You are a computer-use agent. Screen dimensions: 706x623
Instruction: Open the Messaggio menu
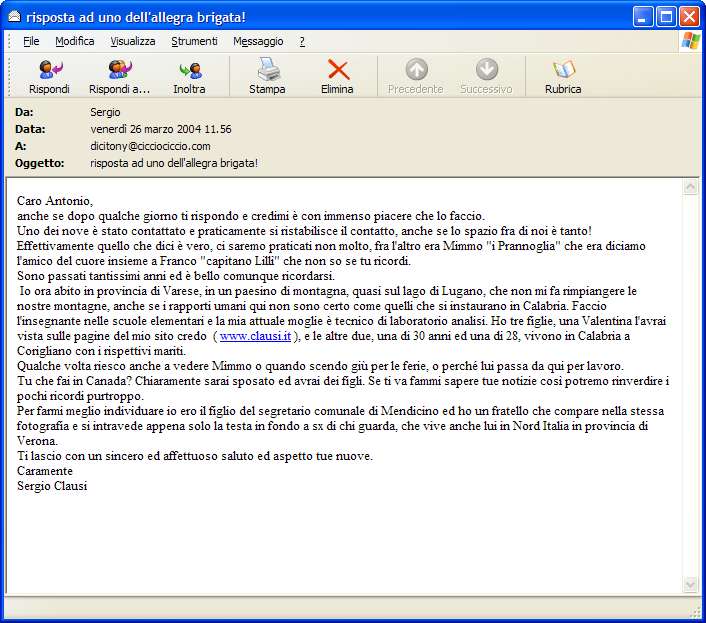[x=258, y=41]
